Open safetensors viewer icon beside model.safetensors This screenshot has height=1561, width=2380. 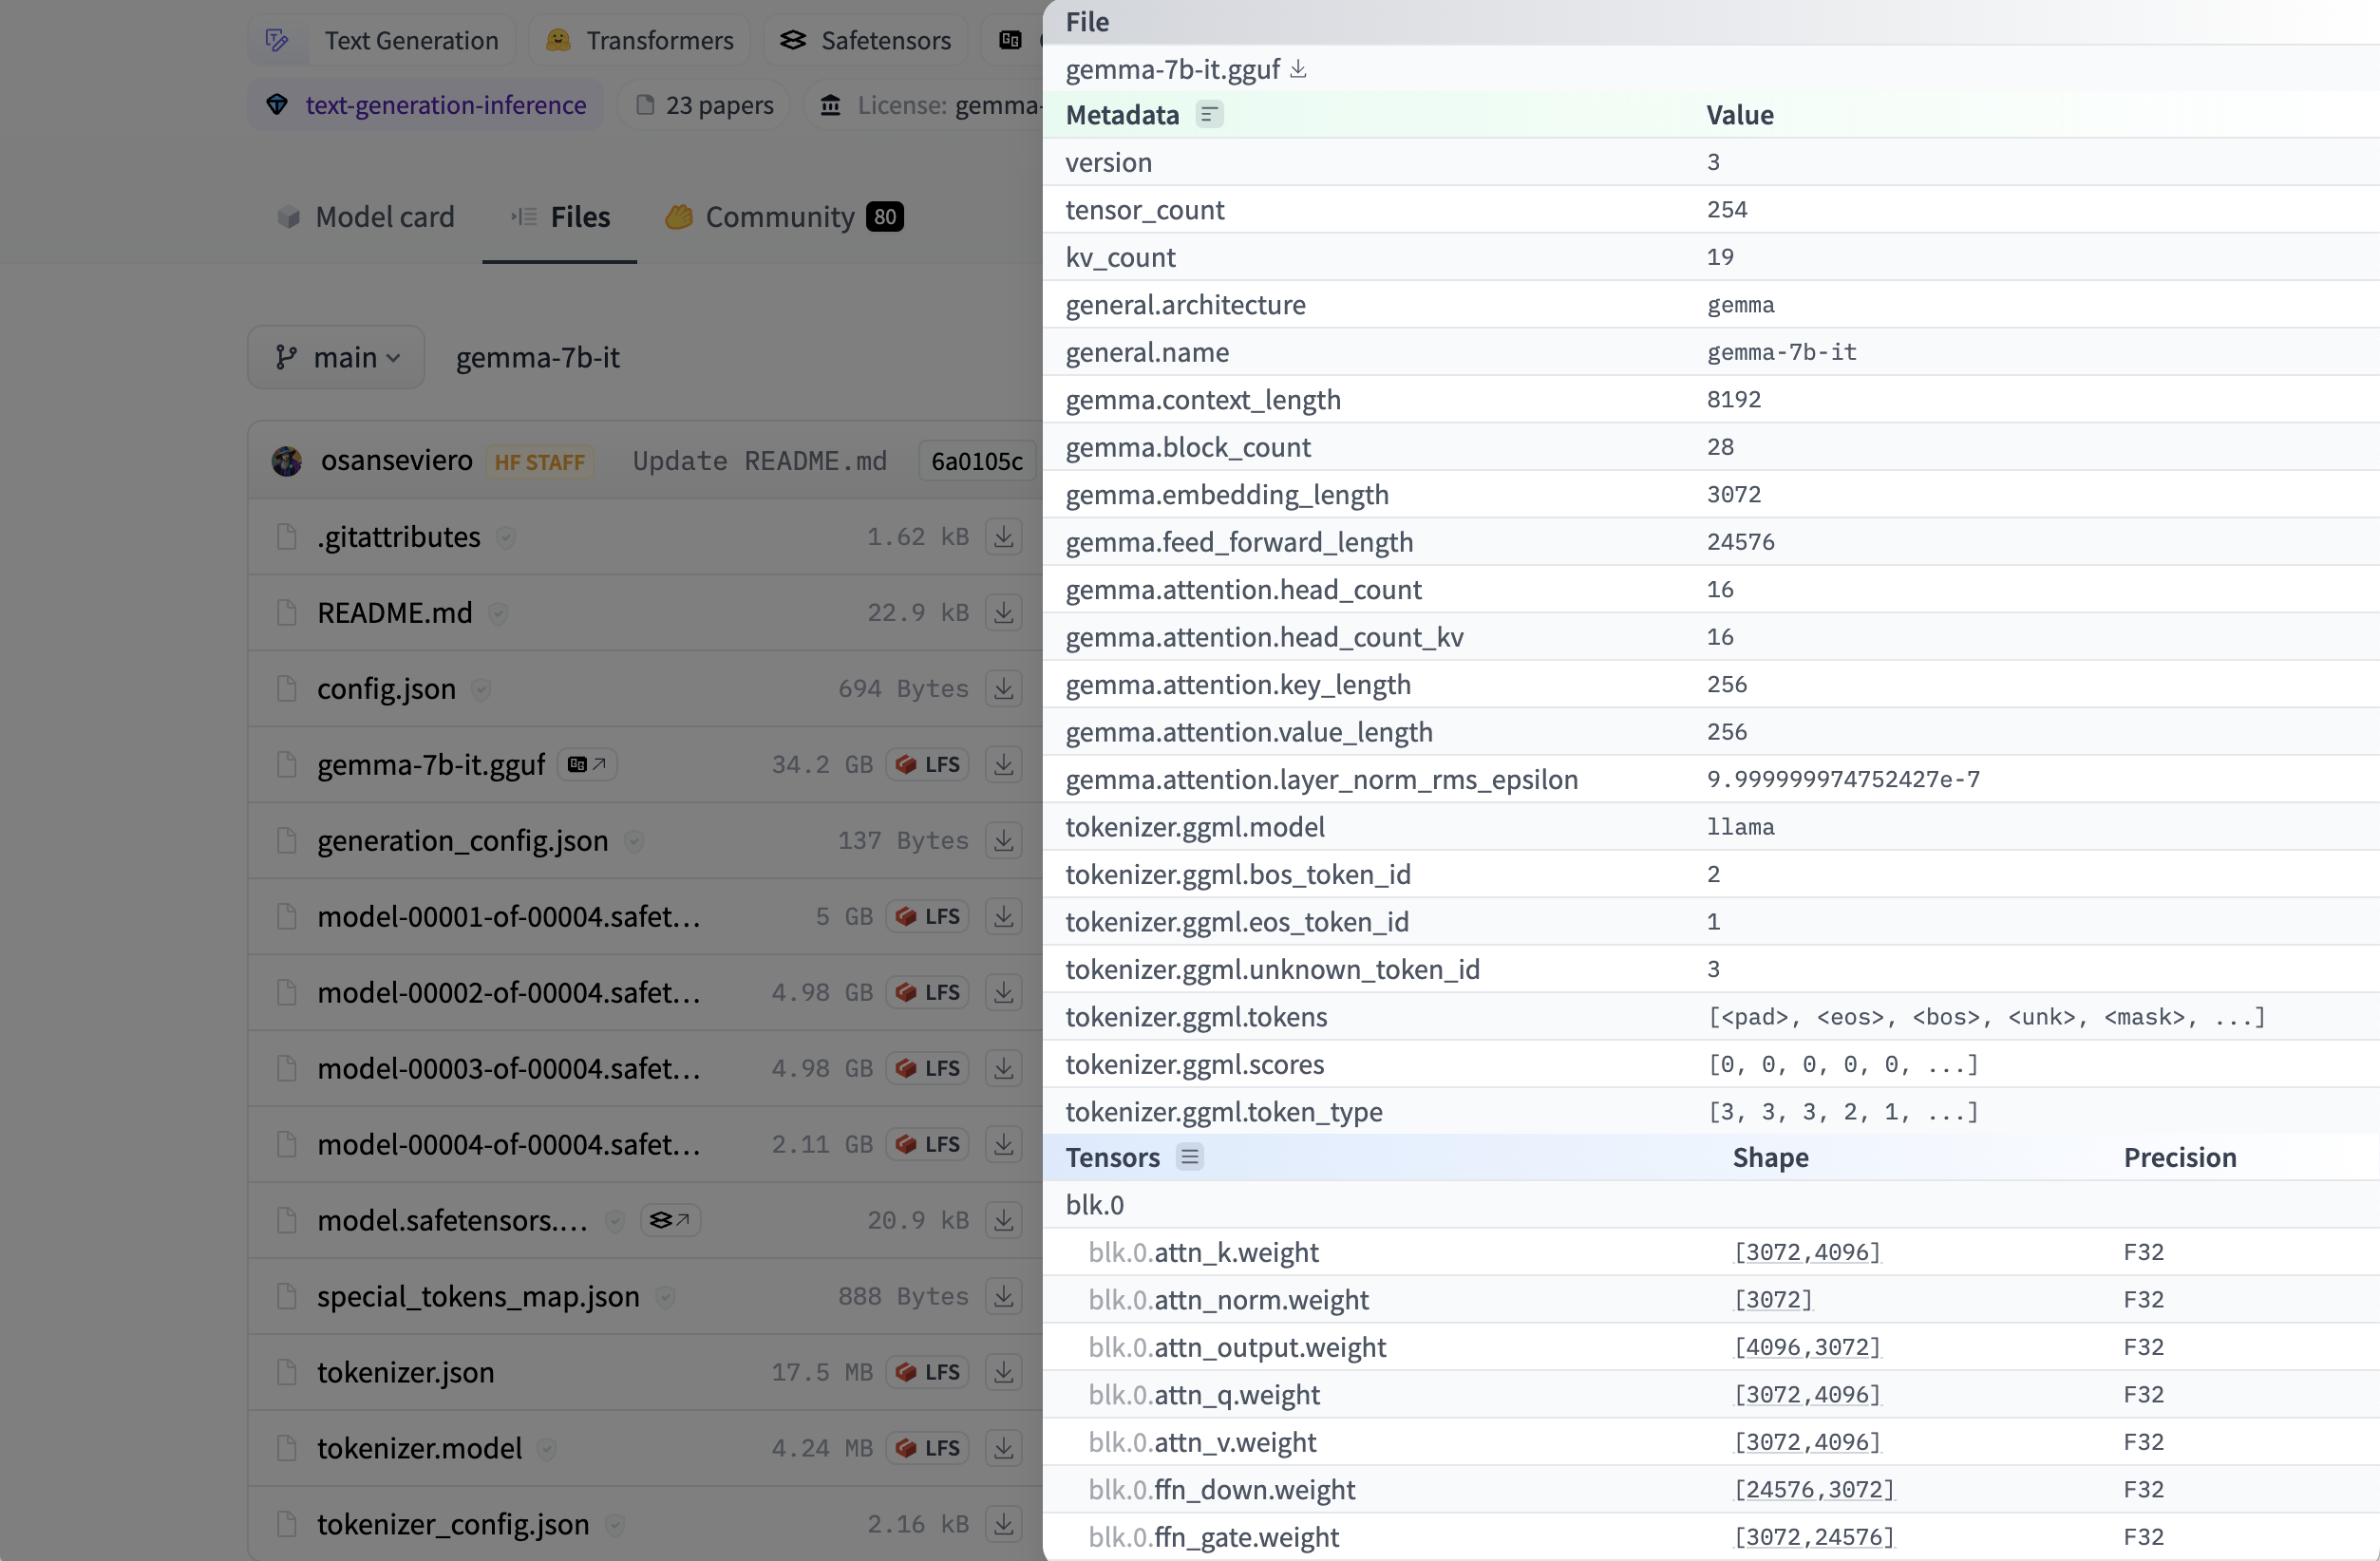click(670, 1220)
